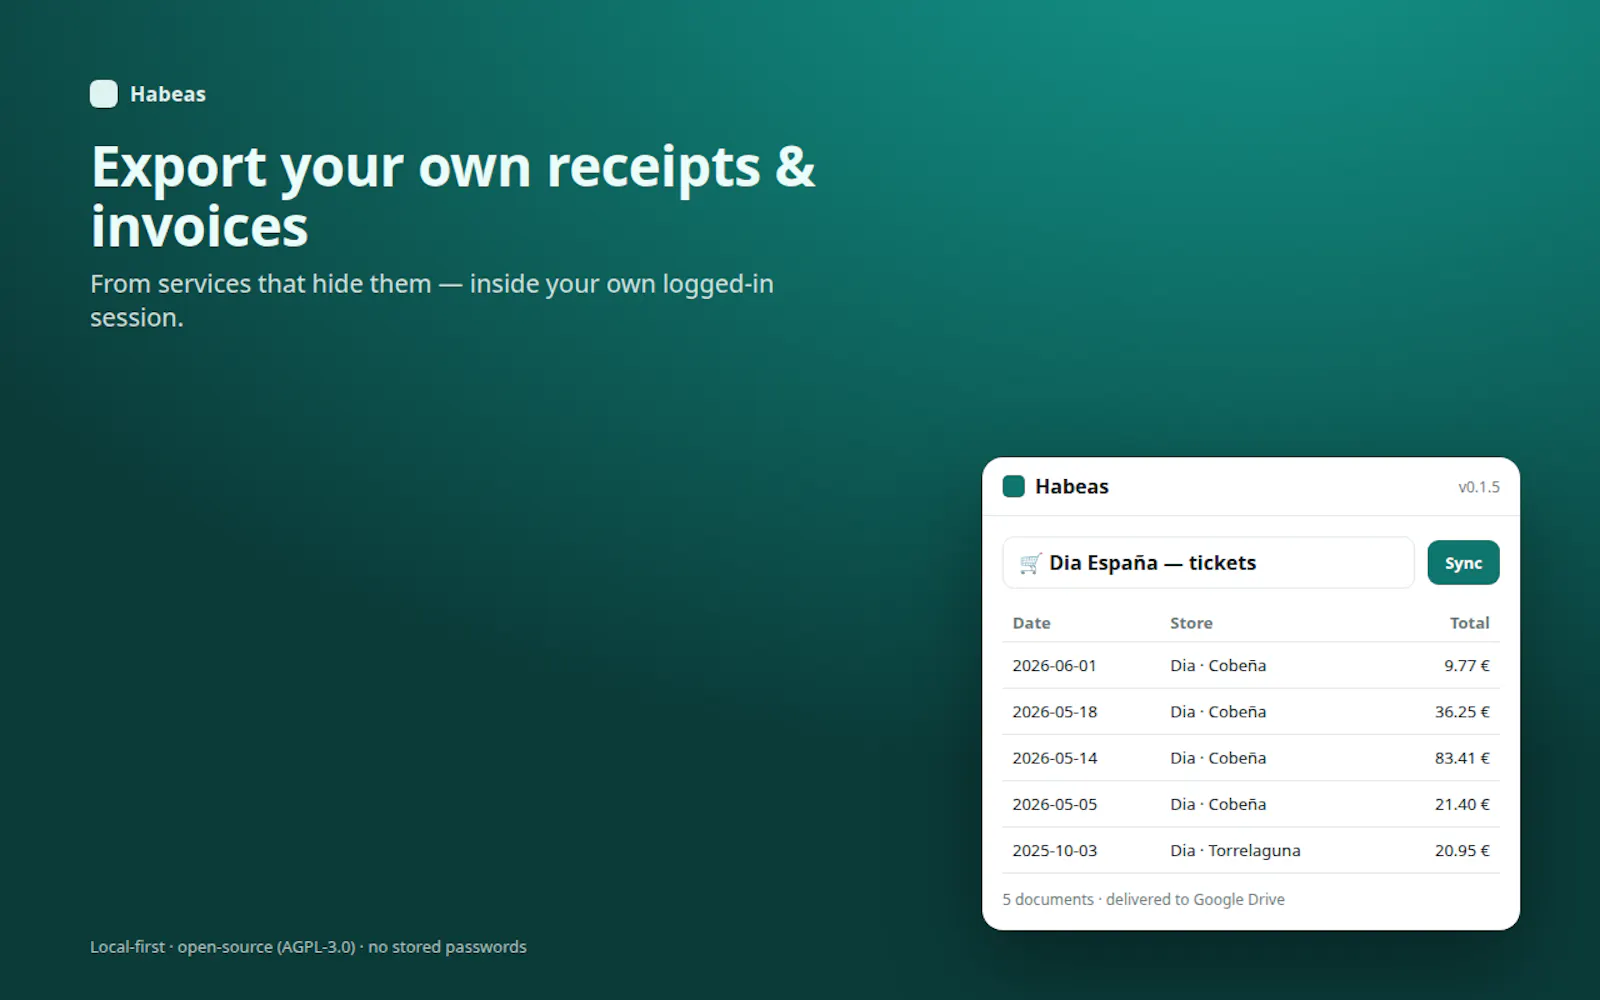Click the 21.40 € total
Screen dimensions: 1600x1000
click(x=1462, y=804)
